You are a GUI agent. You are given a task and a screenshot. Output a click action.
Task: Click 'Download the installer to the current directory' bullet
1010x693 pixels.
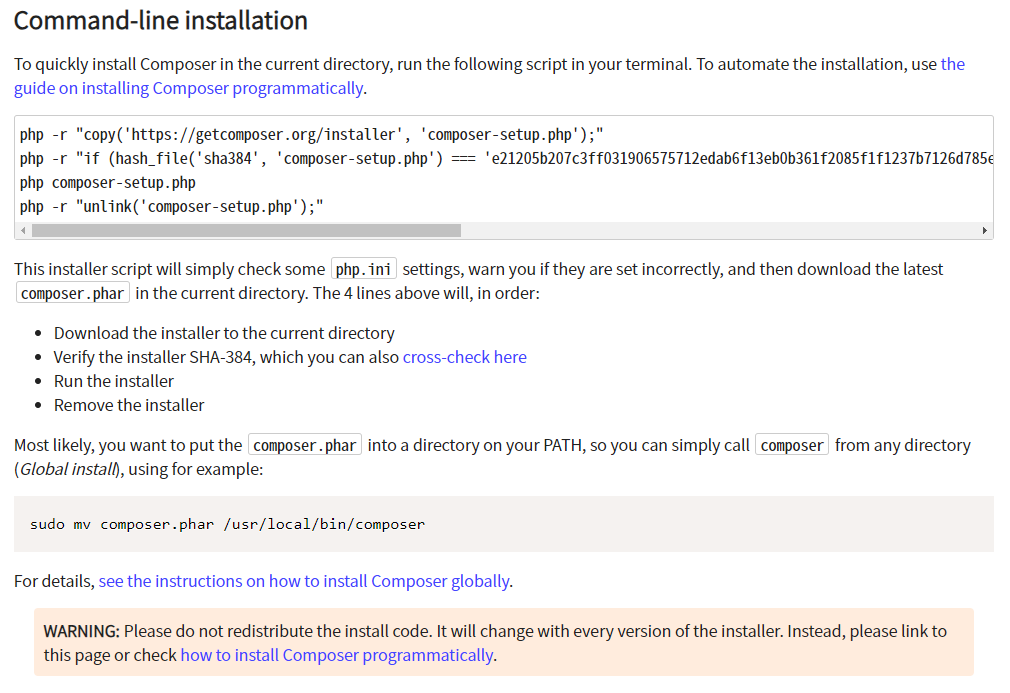pyautogui.click(x=224, y=334)
